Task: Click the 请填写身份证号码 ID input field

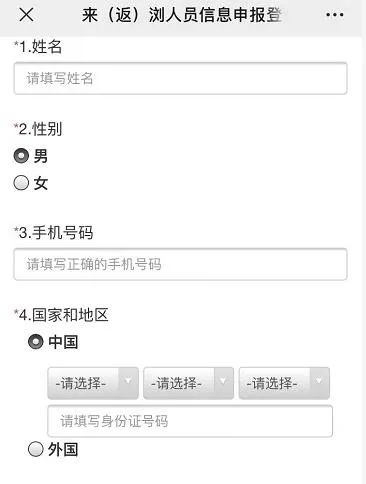Action: [190, 421]
